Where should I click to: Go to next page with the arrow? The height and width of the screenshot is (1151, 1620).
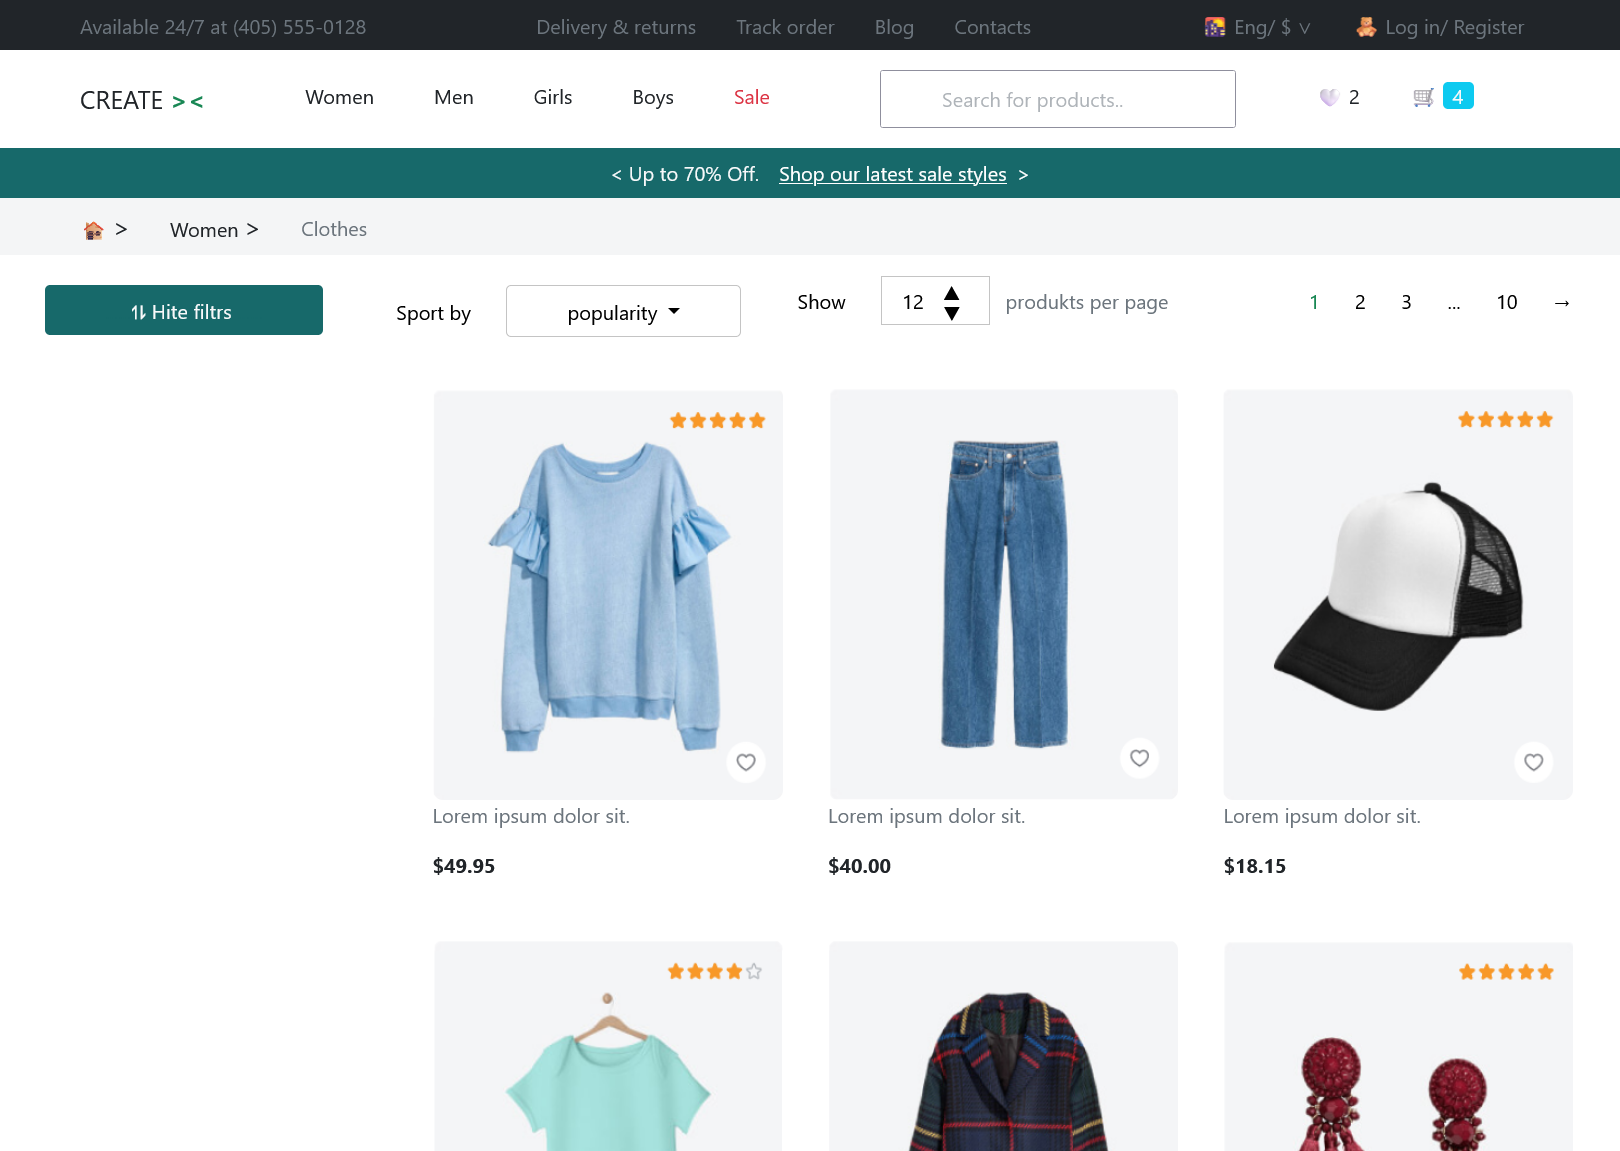pos(1562,302)
